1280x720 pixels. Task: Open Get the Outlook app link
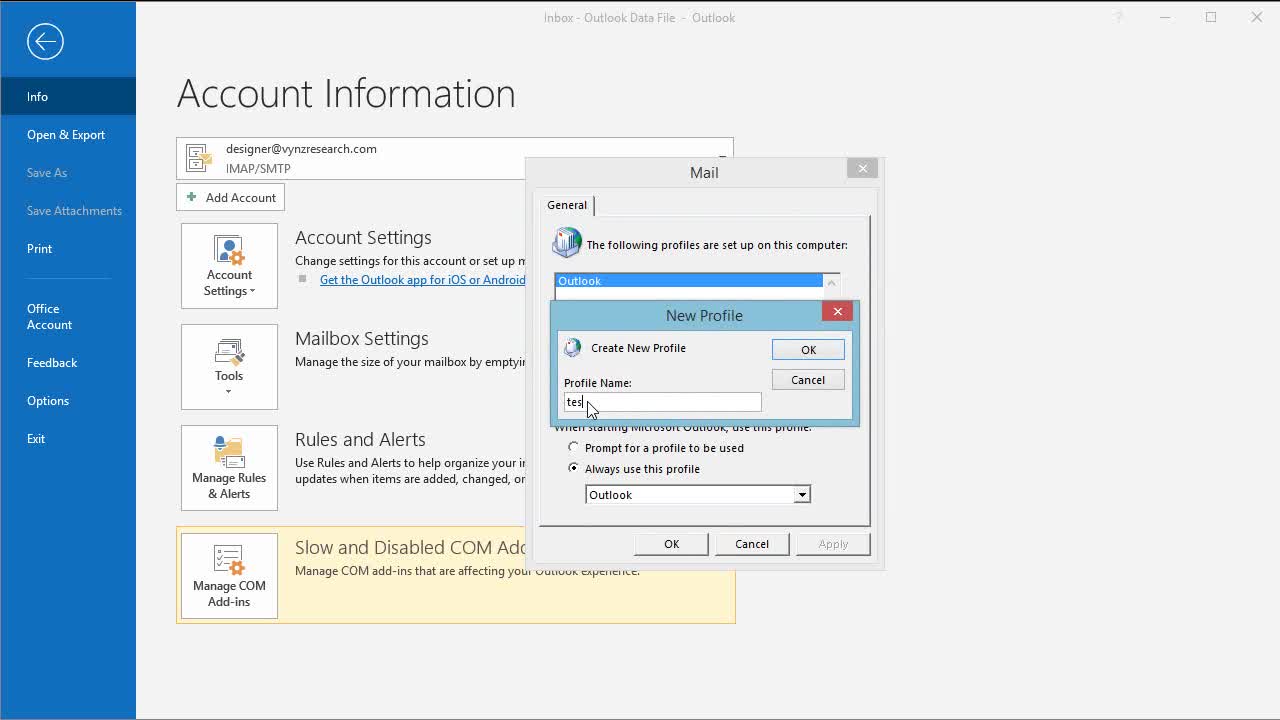pos(422,280)
